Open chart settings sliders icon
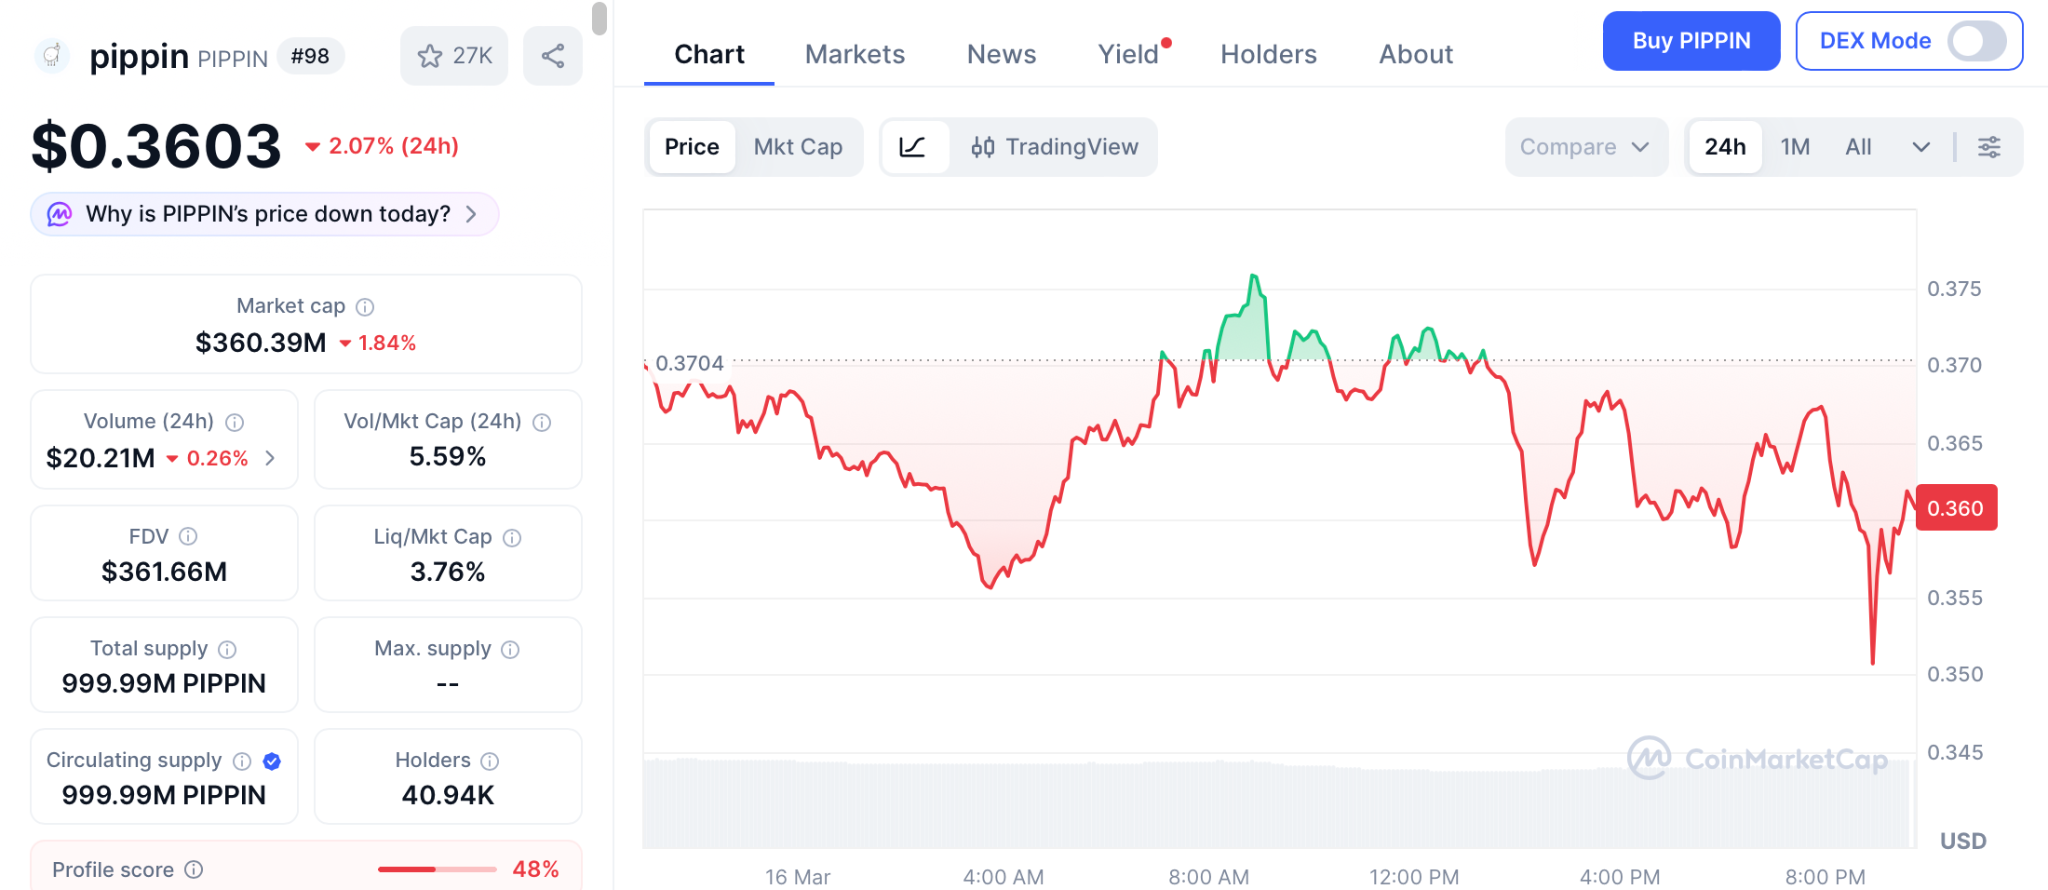This screenshot has height=890, width=2048. coord(1989,147)
